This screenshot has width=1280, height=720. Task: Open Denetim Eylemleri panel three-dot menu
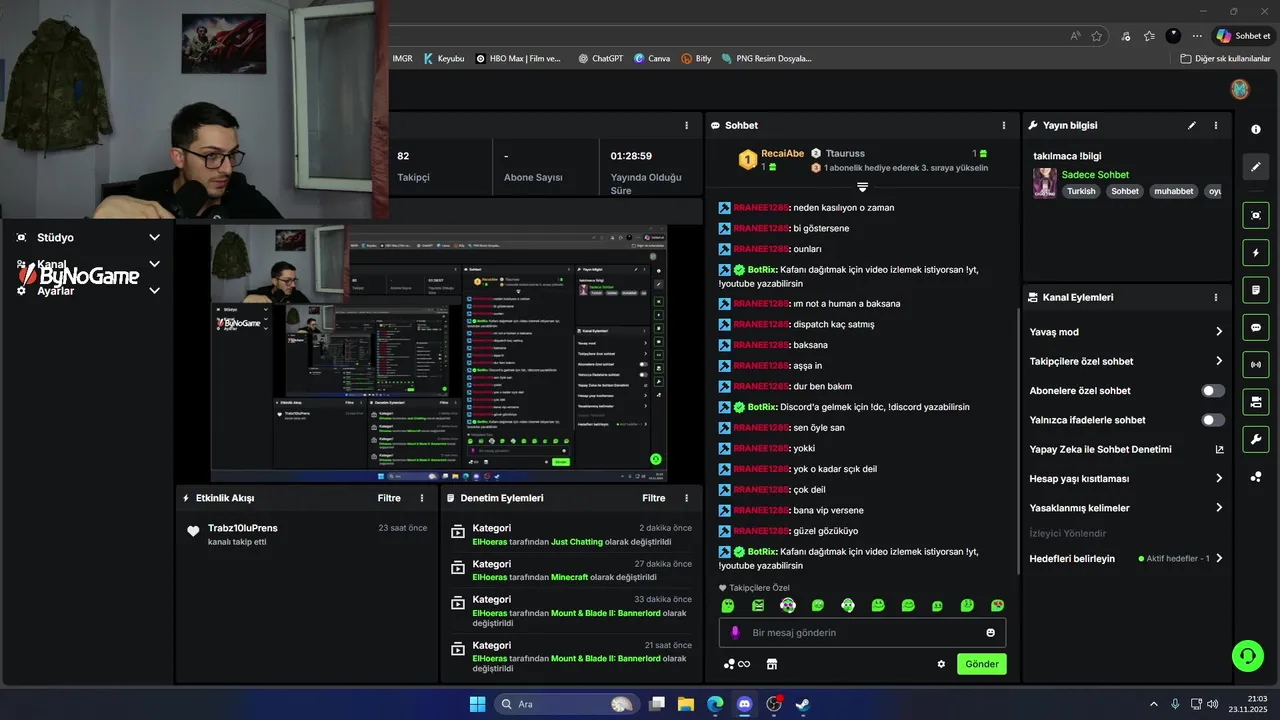tap(686, 498)
